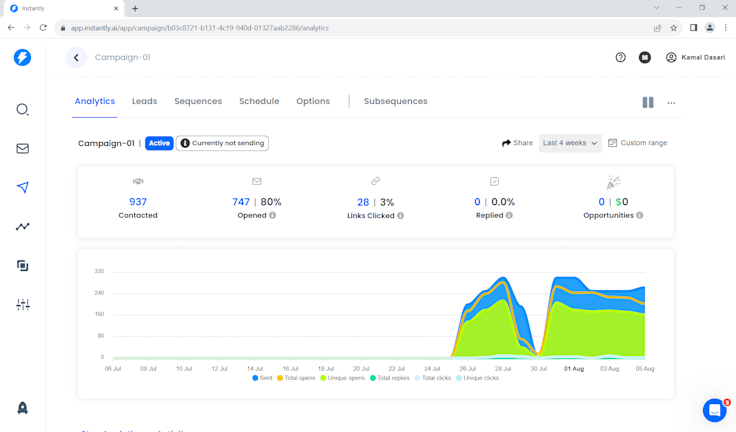
Task: Open settings sliders sidebar icon
Action: click(23, 304)
